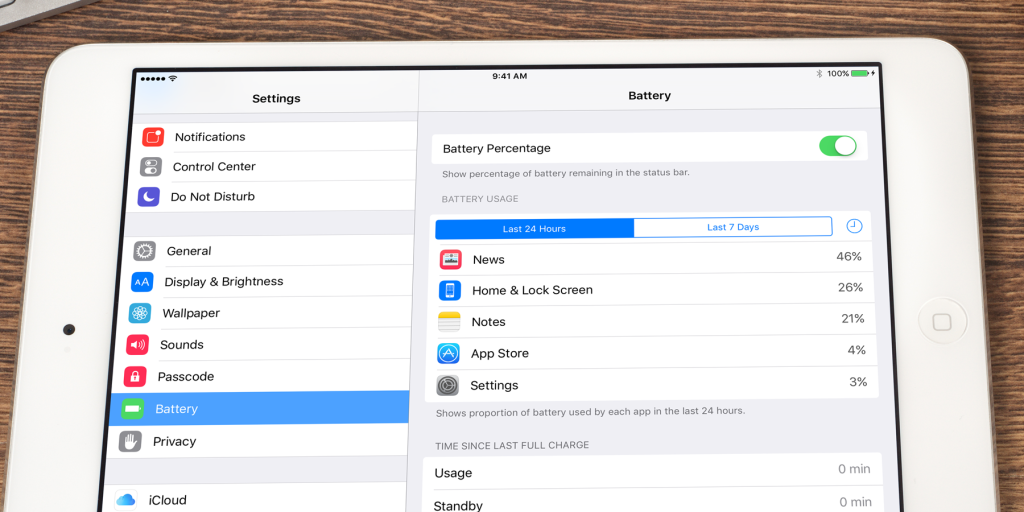Tap the Notes app icon
1024x512 pixels.
[449, 321]
